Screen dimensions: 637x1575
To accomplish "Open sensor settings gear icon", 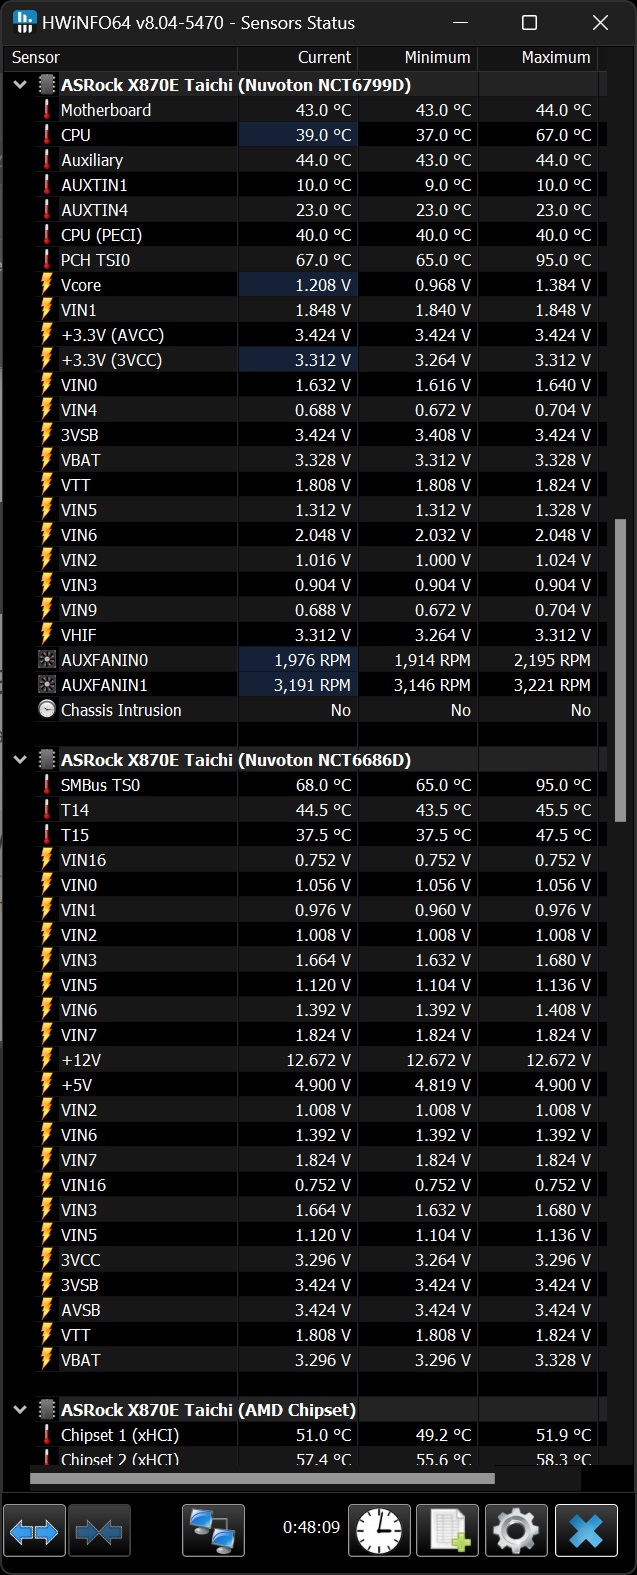I will click(x=516, y=1530).
